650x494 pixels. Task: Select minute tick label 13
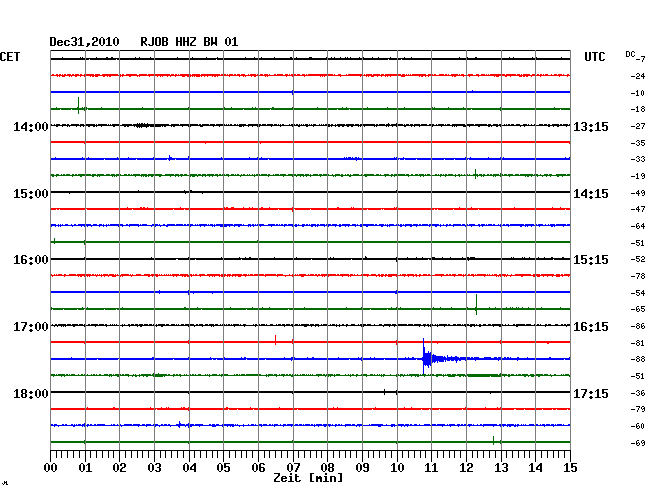(501, 467)
